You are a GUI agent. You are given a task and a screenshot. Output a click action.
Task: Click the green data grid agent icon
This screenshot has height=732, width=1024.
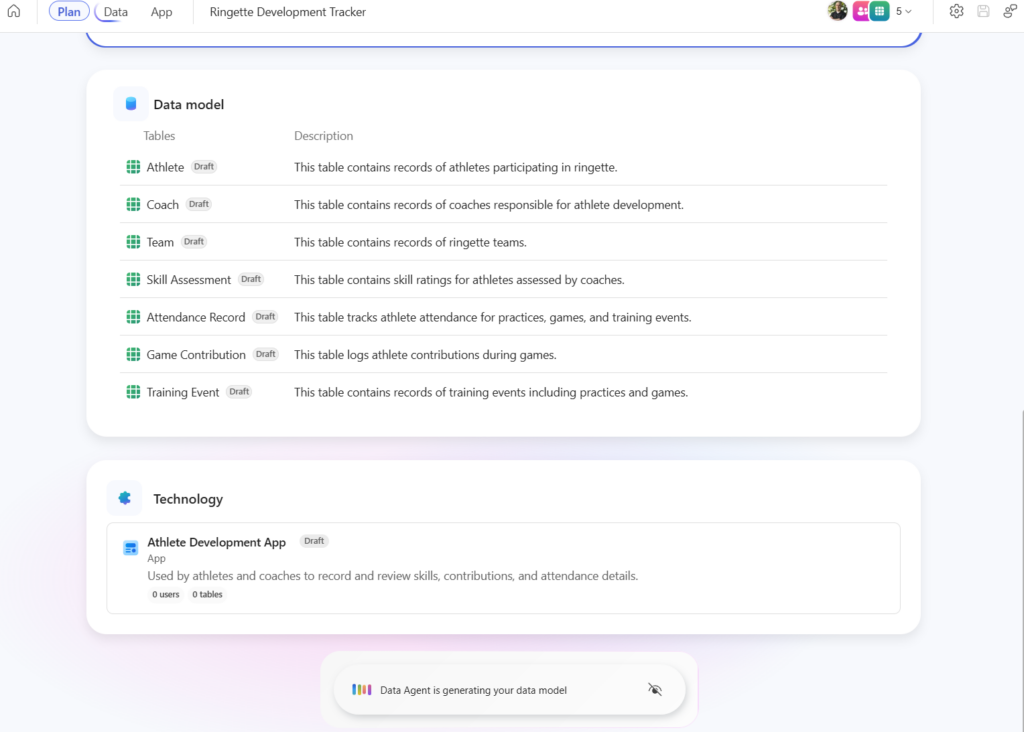pos(879,11)
